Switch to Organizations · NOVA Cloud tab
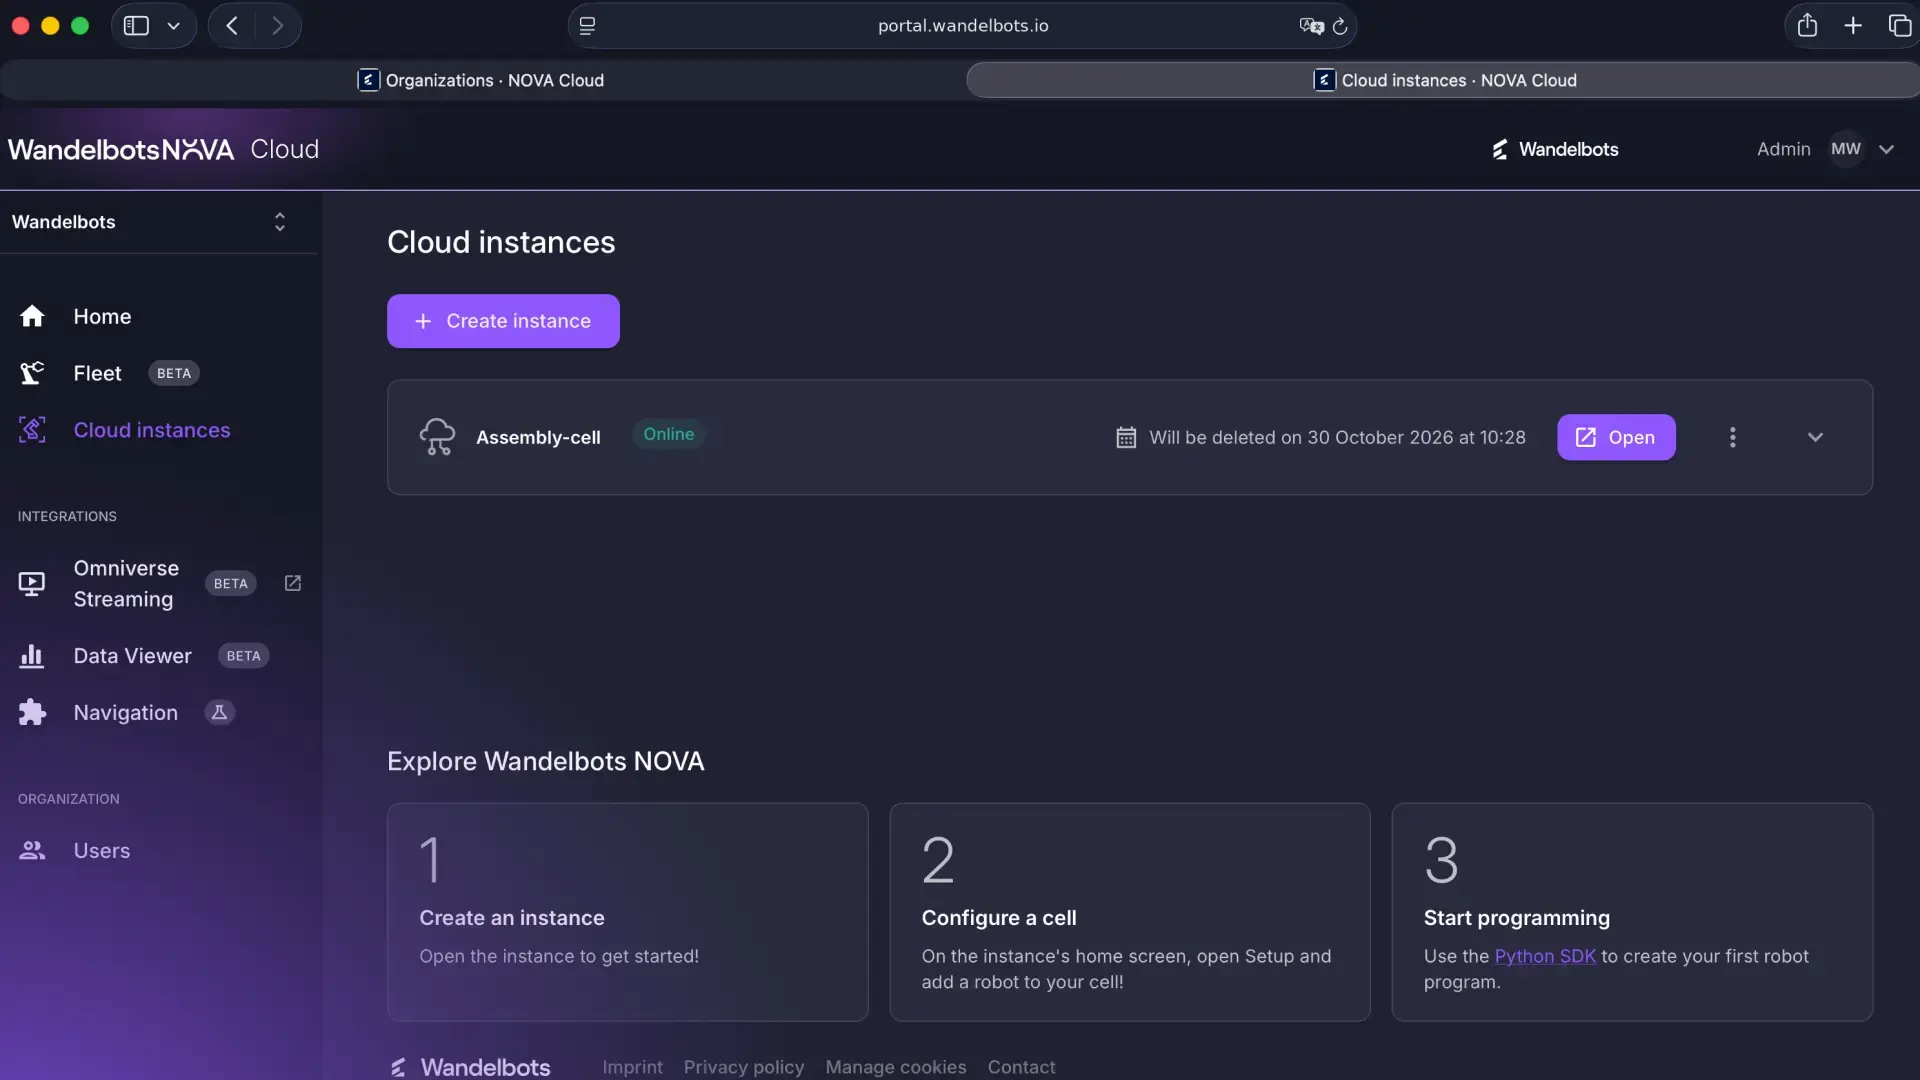 click(481, 80)
